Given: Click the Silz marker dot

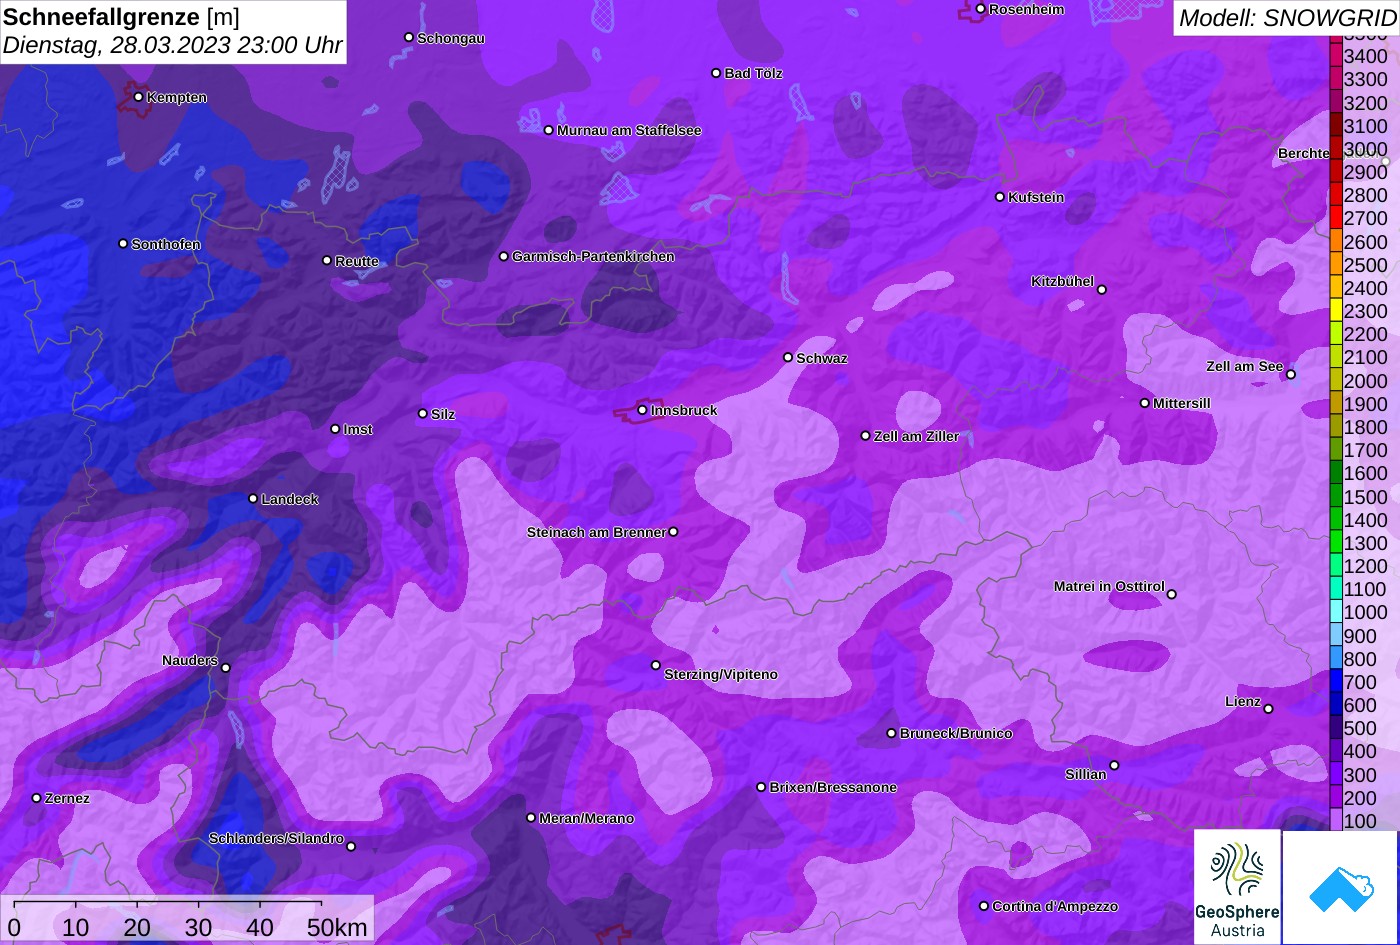Looking at the screenshot, I should (422, 413).
